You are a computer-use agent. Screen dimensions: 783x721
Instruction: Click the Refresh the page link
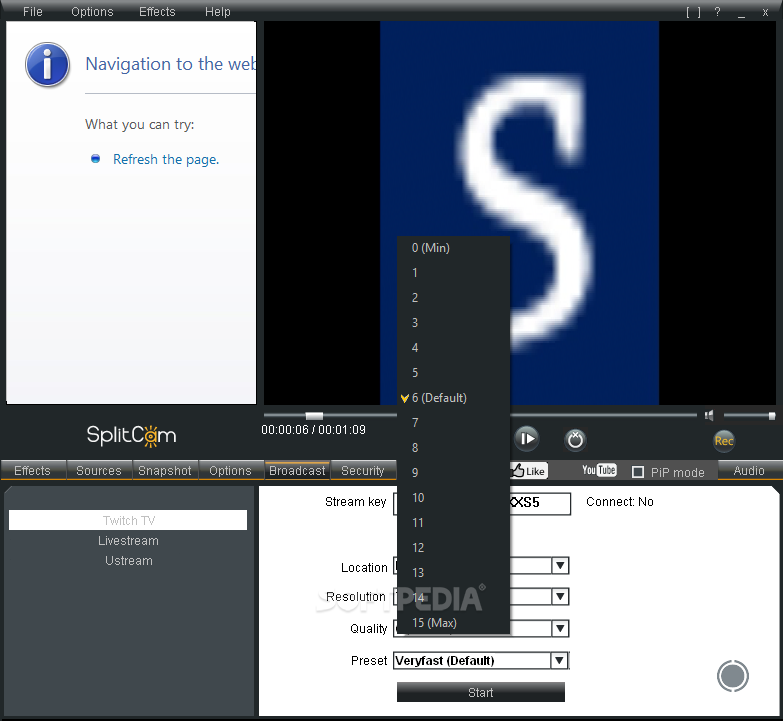166,159
